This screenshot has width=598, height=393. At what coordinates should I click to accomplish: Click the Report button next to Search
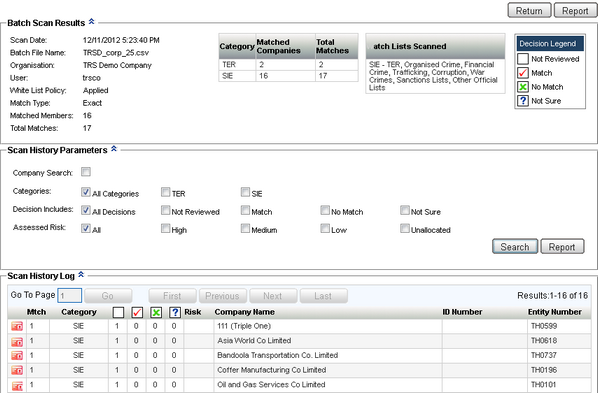(x=562, y=246)
